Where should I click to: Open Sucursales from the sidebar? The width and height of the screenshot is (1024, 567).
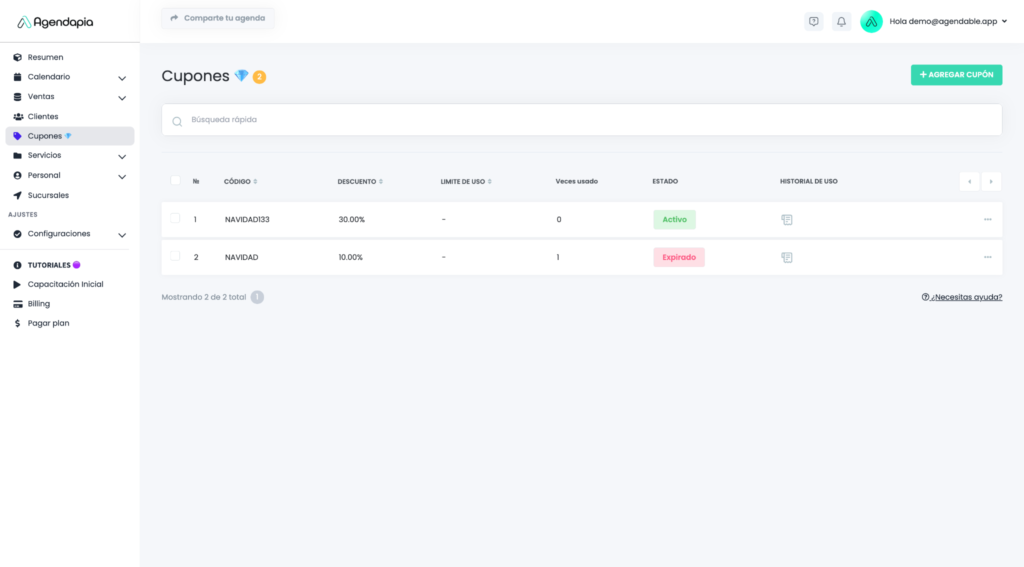[48, 195]
